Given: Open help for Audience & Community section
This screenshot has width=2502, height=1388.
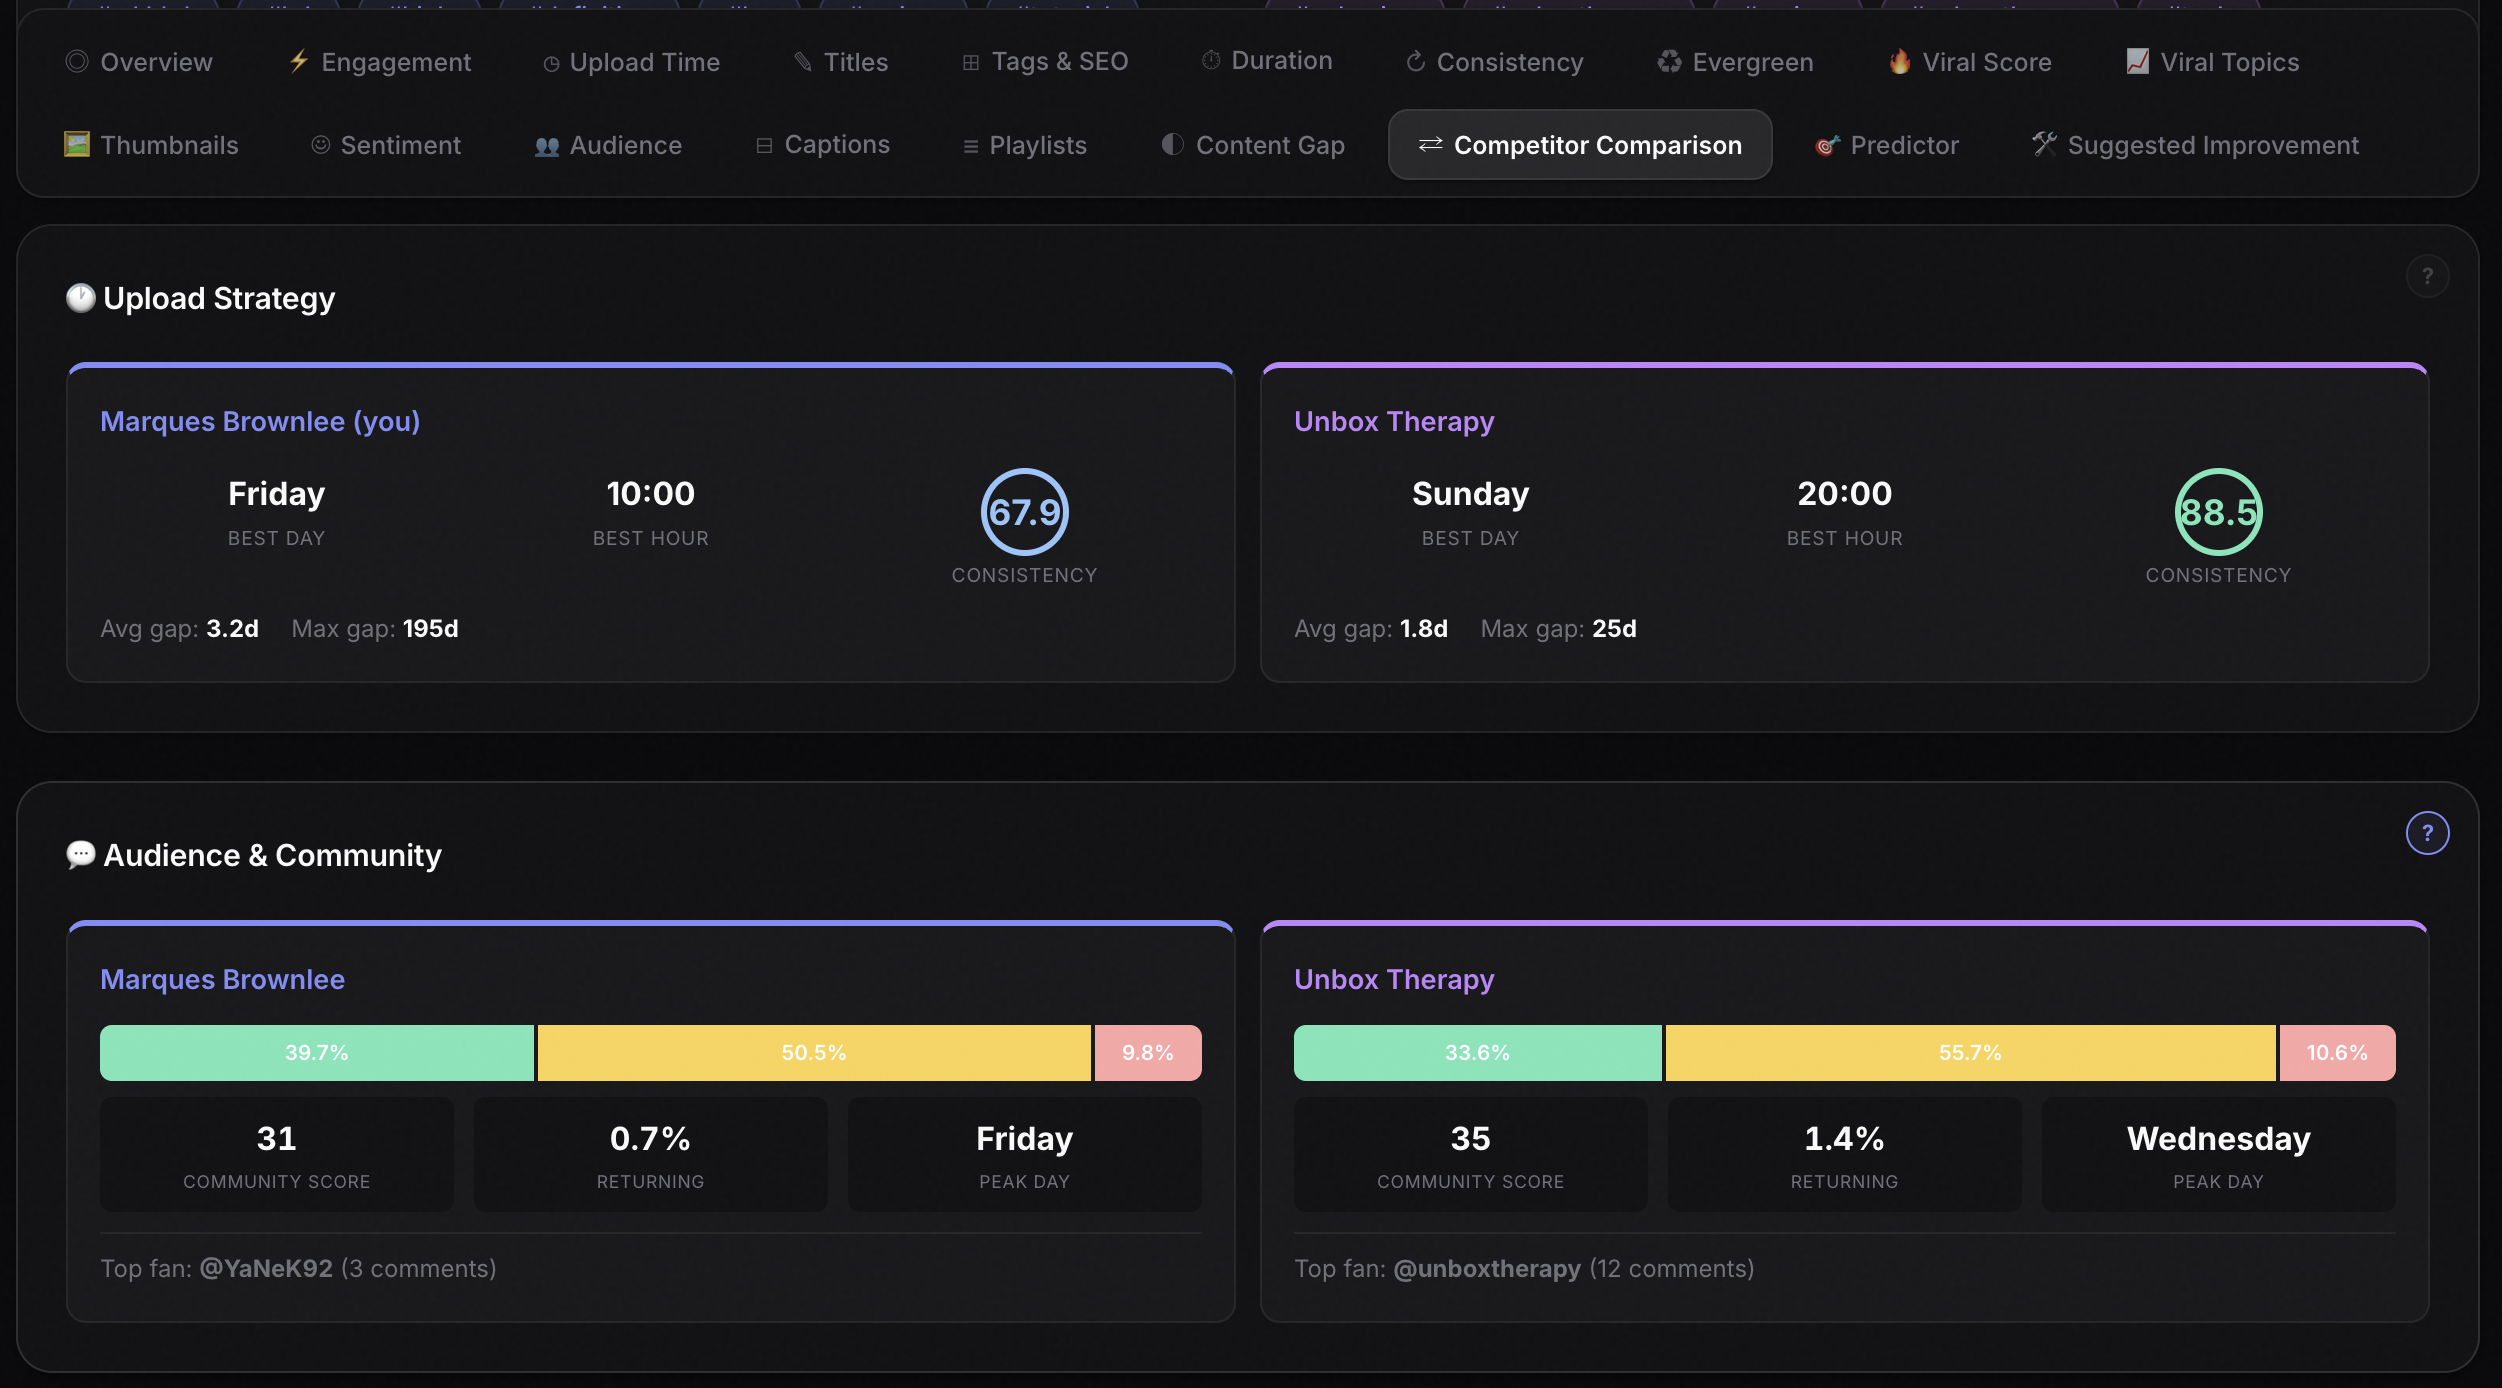Looking at the screenshot, I should coord(2427,833).
